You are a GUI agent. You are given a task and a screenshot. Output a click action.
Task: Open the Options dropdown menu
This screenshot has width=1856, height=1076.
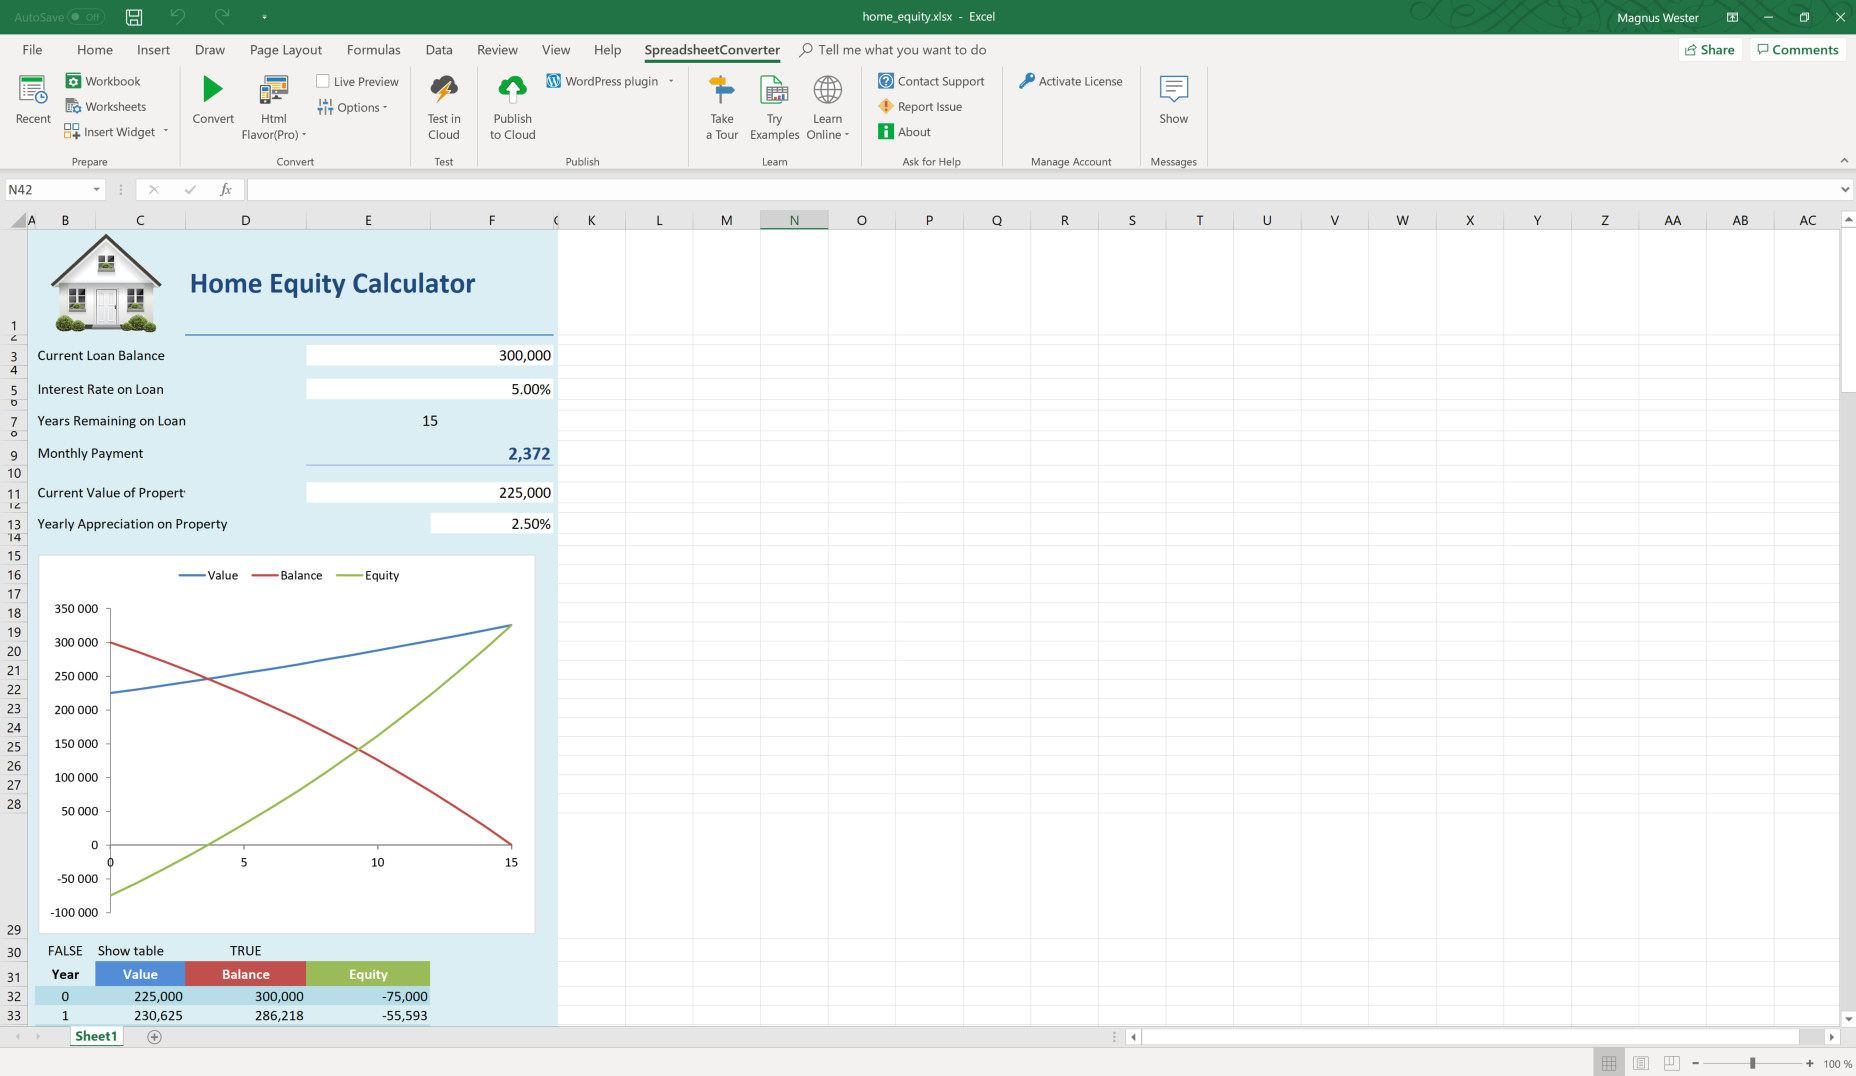[352, 107]
